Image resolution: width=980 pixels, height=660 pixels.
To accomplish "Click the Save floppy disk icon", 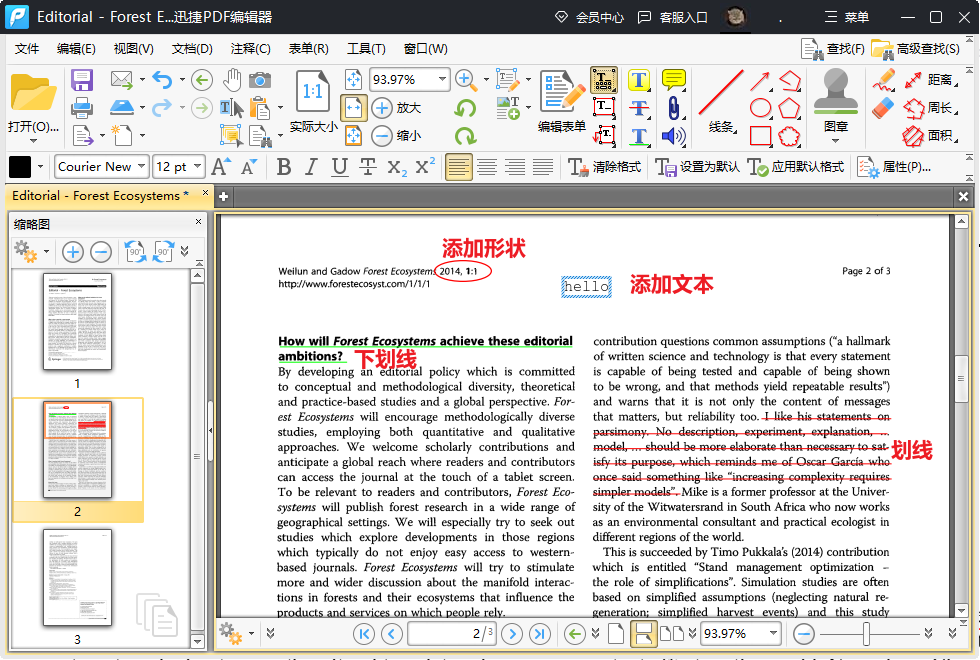I will 82,81.
